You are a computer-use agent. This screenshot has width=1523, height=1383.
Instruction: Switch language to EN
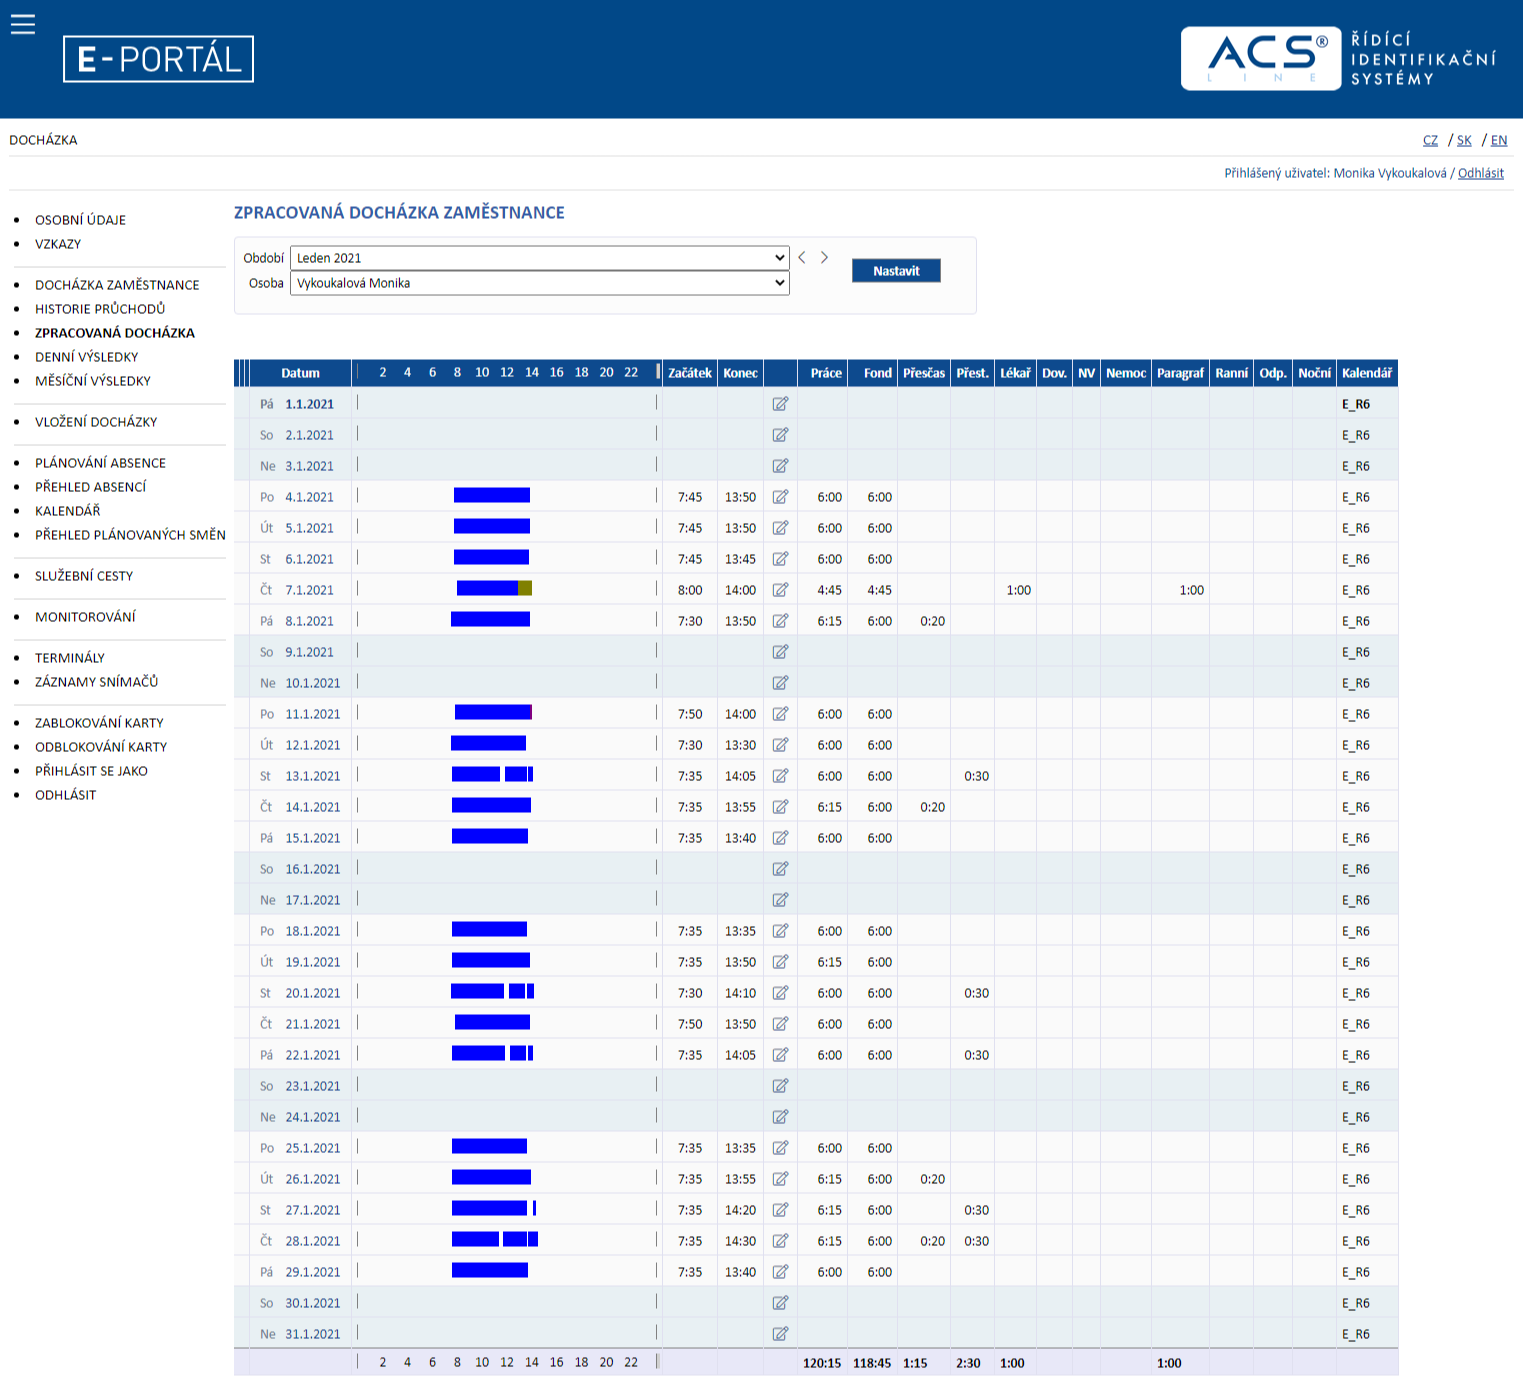point(1499,140)
